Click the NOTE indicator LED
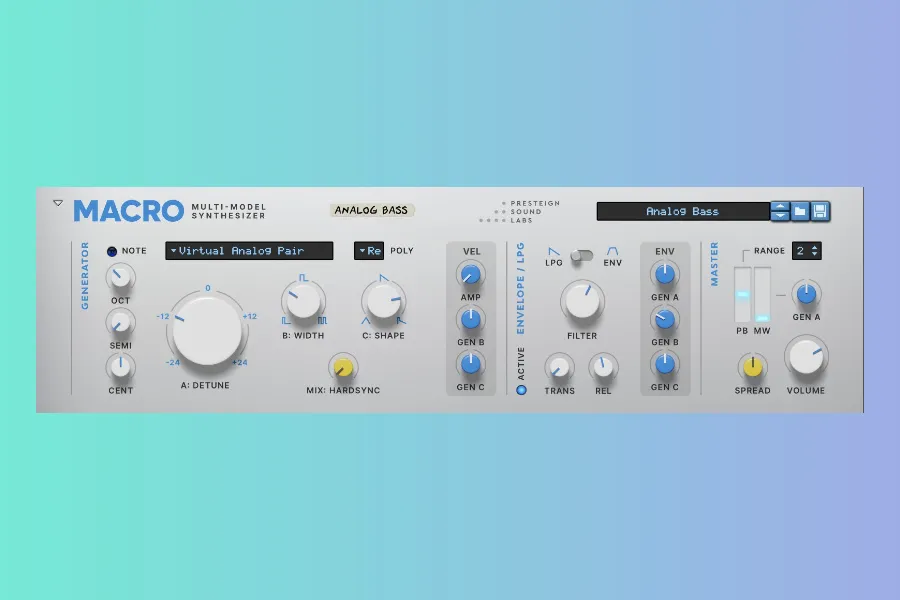The width and height of the screenshot is (900, 600). coord(112,251)
